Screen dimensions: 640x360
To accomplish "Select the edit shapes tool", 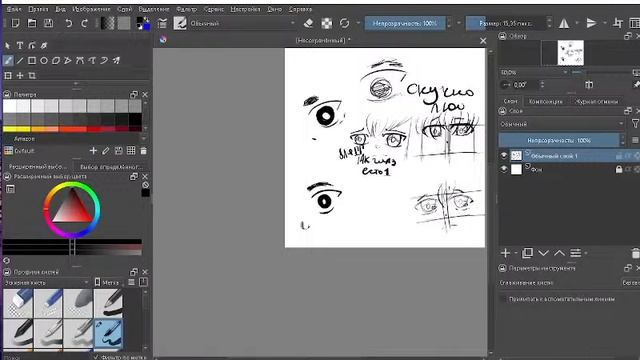I will coord(32,45).
